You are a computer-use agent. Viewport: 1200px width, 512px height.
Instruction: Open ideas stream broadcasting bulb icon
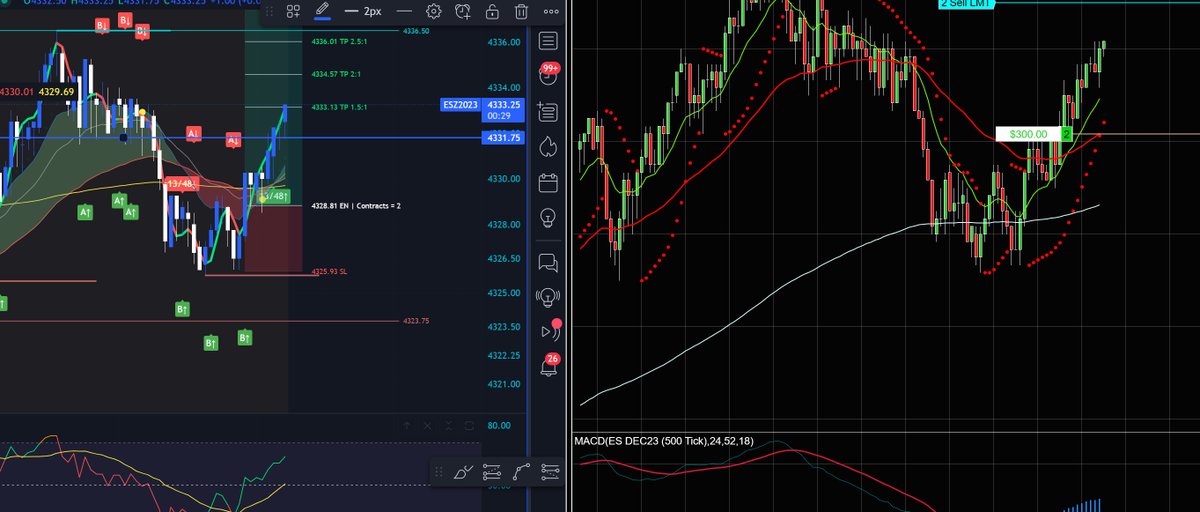(548, 296)
